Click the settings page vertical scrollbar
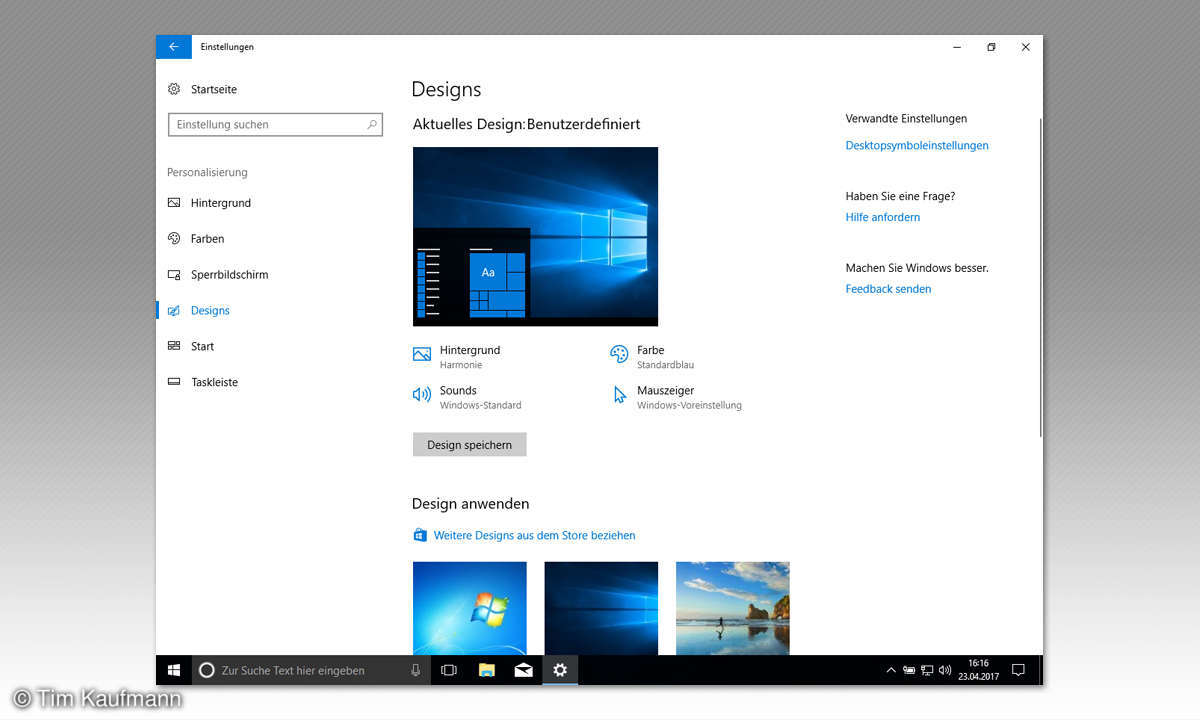The image size is (1200, 720). [x=1040, y=277]
